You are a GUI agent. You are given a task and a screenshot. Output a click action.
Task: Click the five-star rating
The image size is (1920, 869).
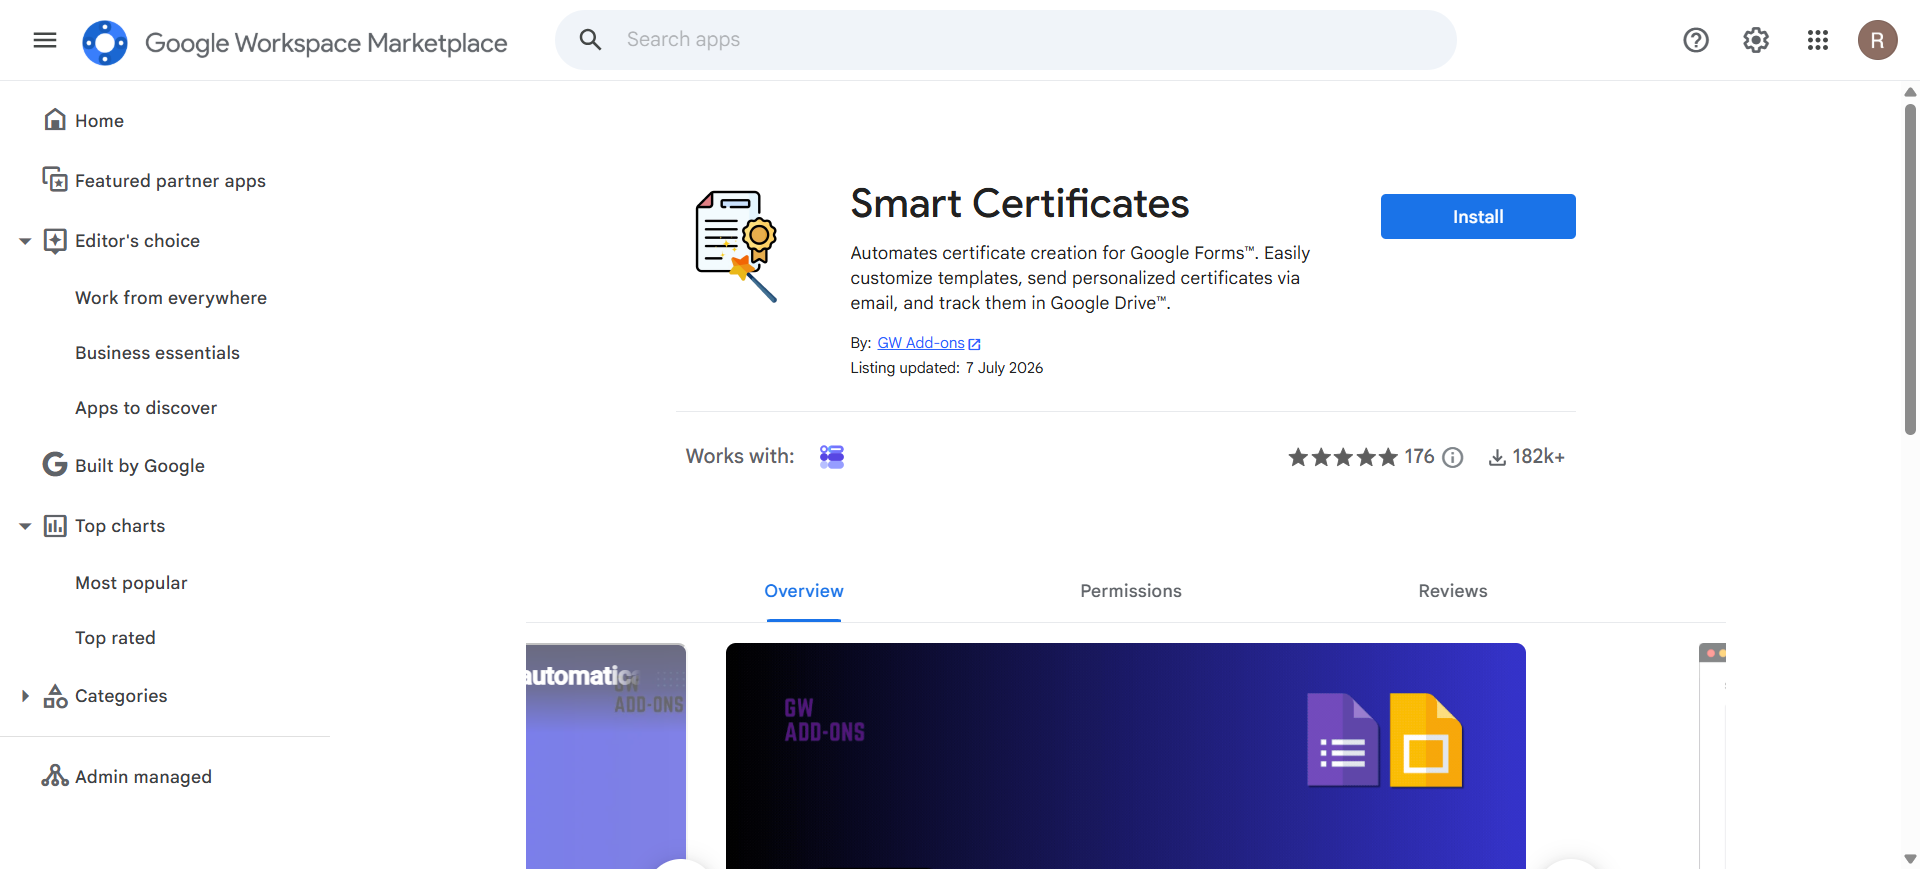click(1343, 457)
